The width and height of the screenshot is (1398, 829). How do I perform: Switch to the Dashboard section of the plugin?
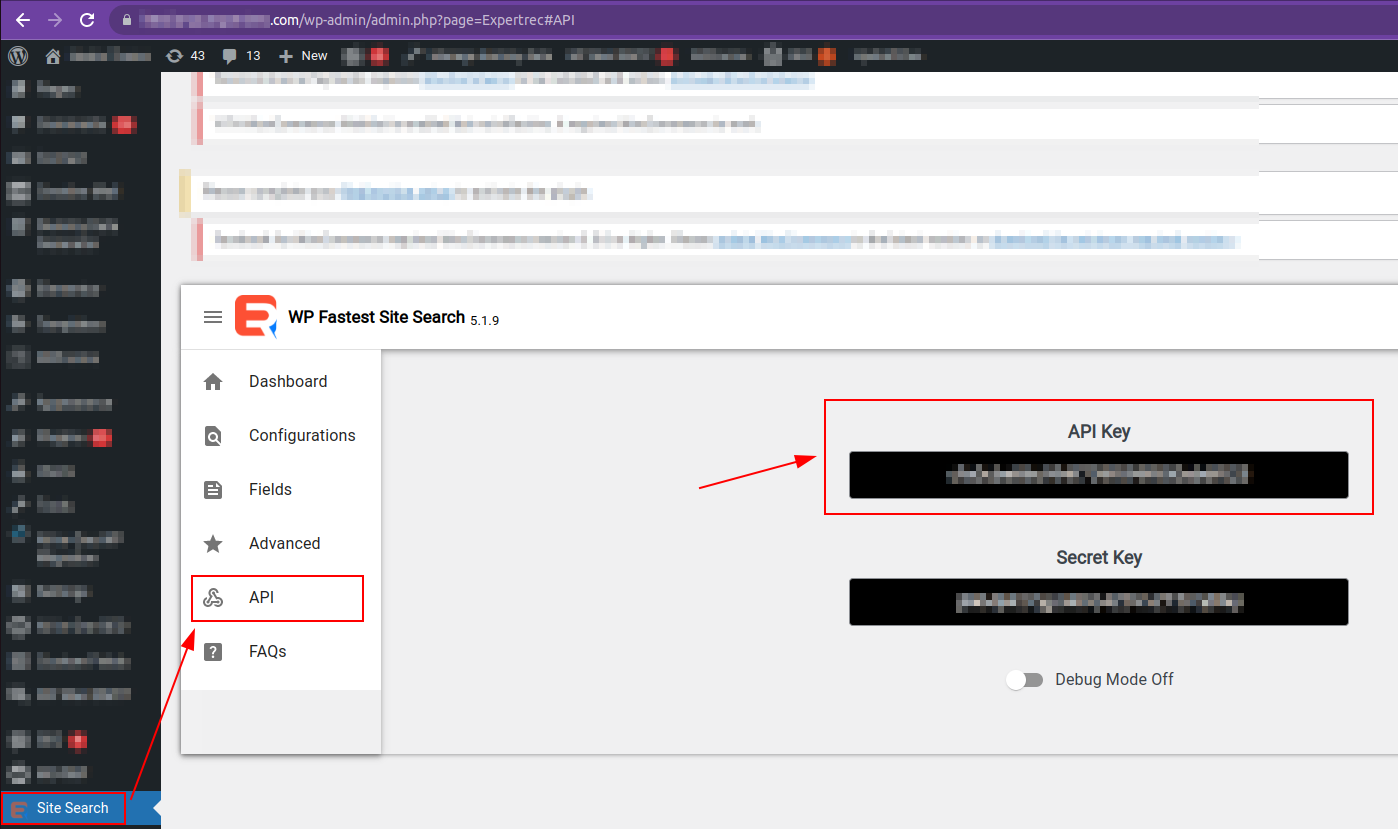(x=287, y=381)
